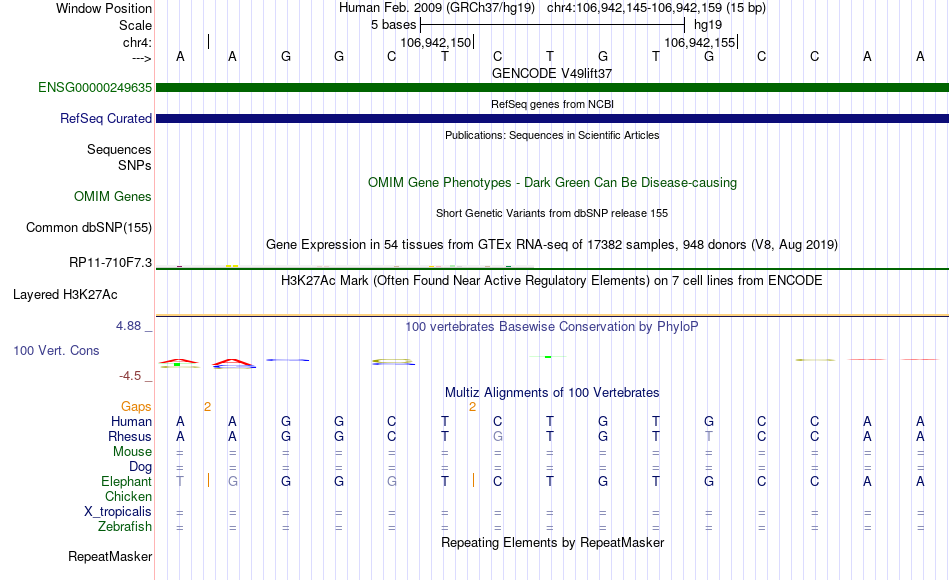Click the Sequences label
The width and height of the screenshot is (950, 580).
point(119,149)
